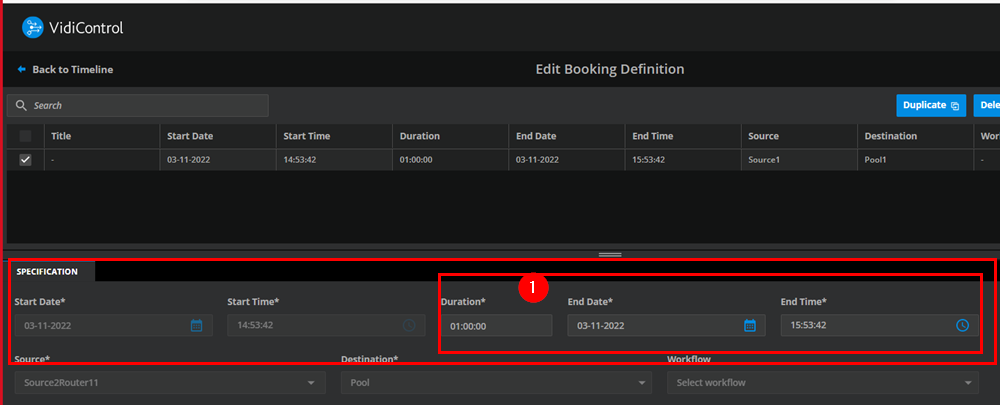Sort by the Destination column header
This screenshot has width=1000, height=405.
[x=891, y=136]
